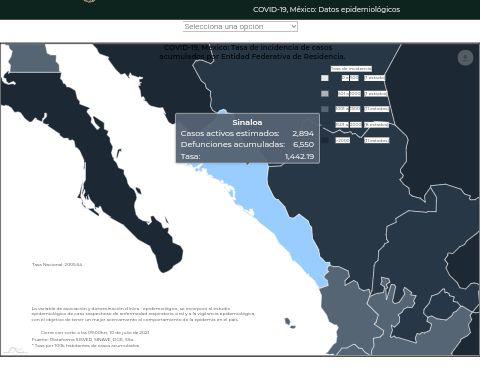The width and height of the screenshot is (480, 378).
Task: Open the round chart menu icon on the map
Action: click(465, 58)
